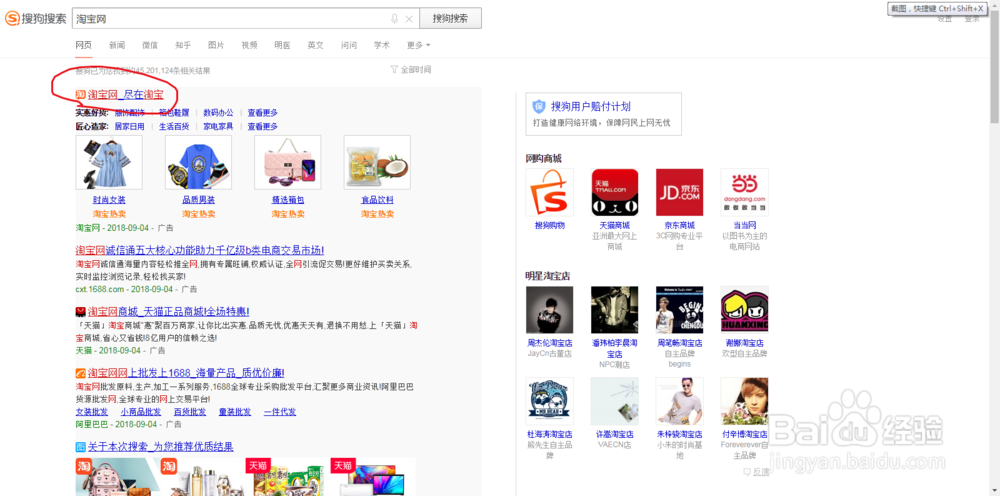The image size is (1000, 496).
Task: Open the 淘宝网诚信通五大核心功能 result
Action: [200, 250]
